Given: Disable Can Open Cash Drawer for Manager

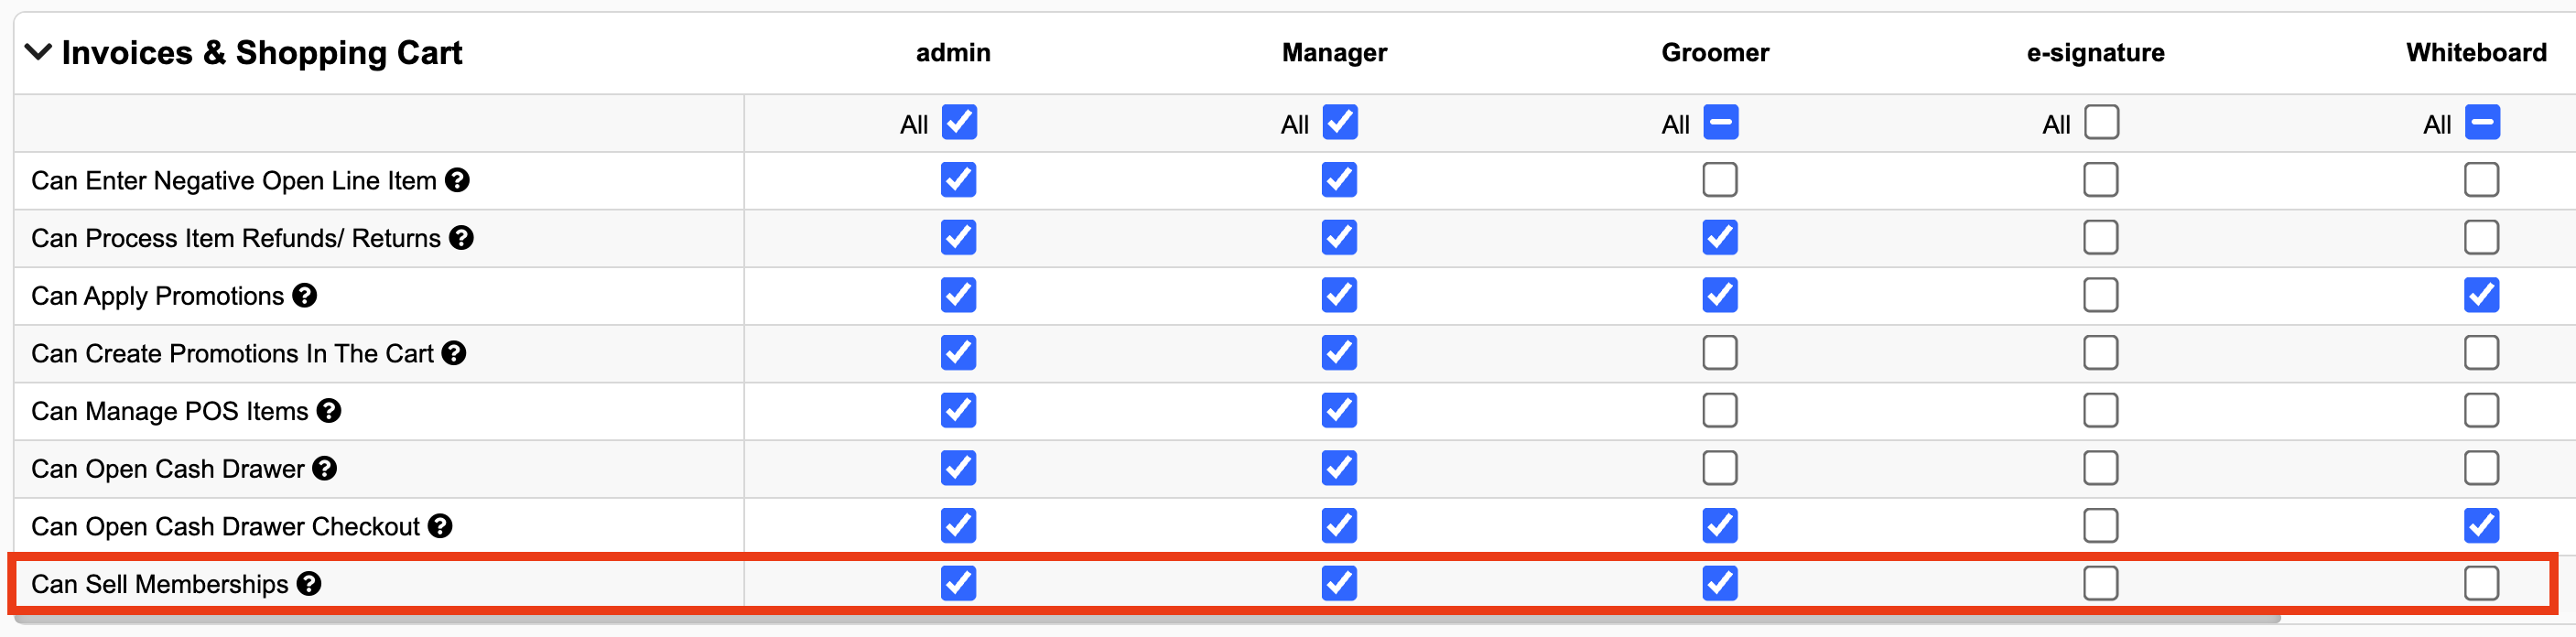Looking at the screenshot, I should point(1339,468).
